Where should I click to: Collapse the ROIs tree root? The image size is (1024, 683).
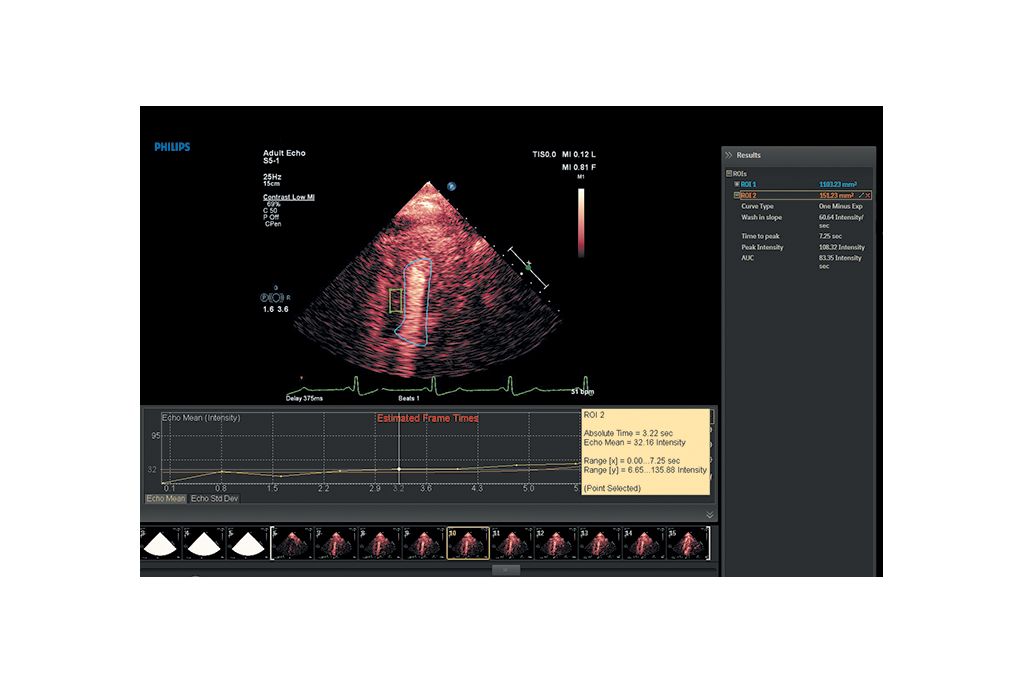(729, 174)
